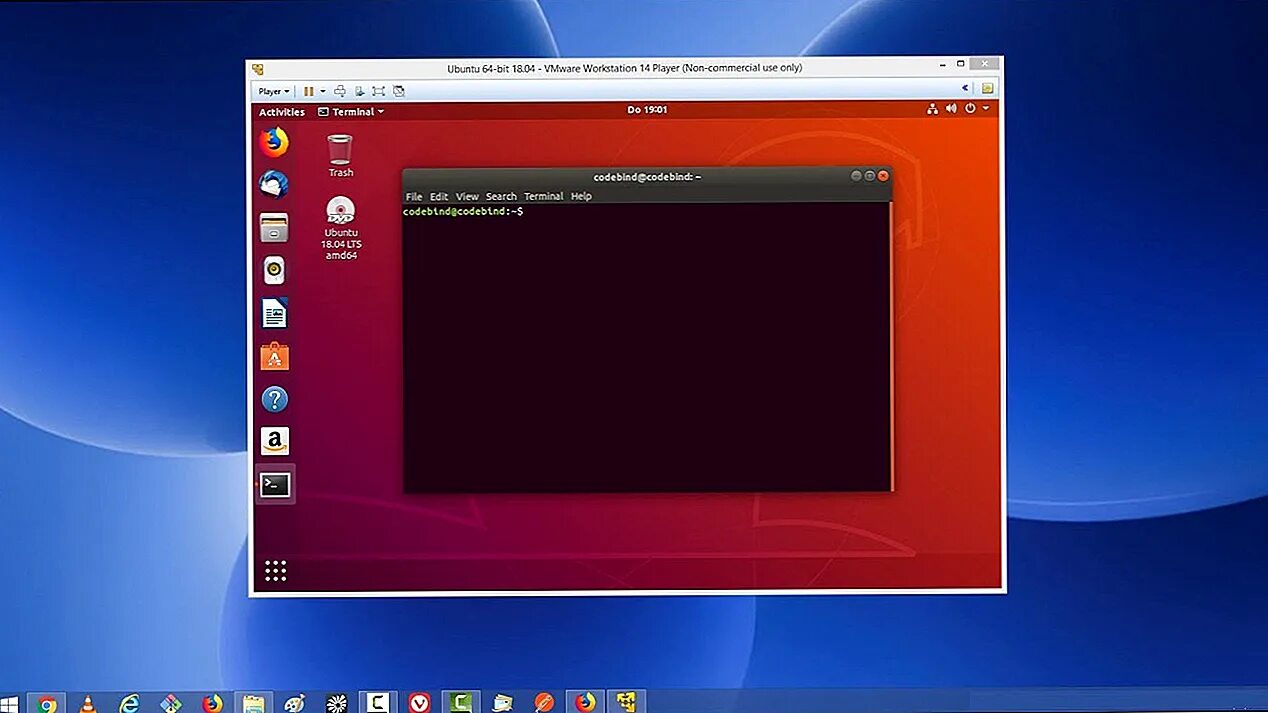Open the terminal Help menu
1268x713 pixels.
tap(581, 196)
